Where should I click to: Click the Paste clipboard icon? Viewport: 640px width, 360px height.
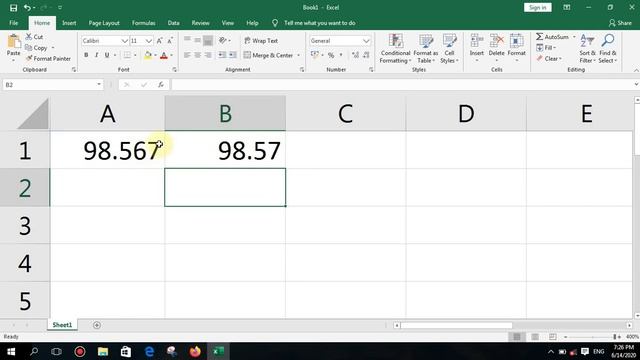(x=13, y=42)
